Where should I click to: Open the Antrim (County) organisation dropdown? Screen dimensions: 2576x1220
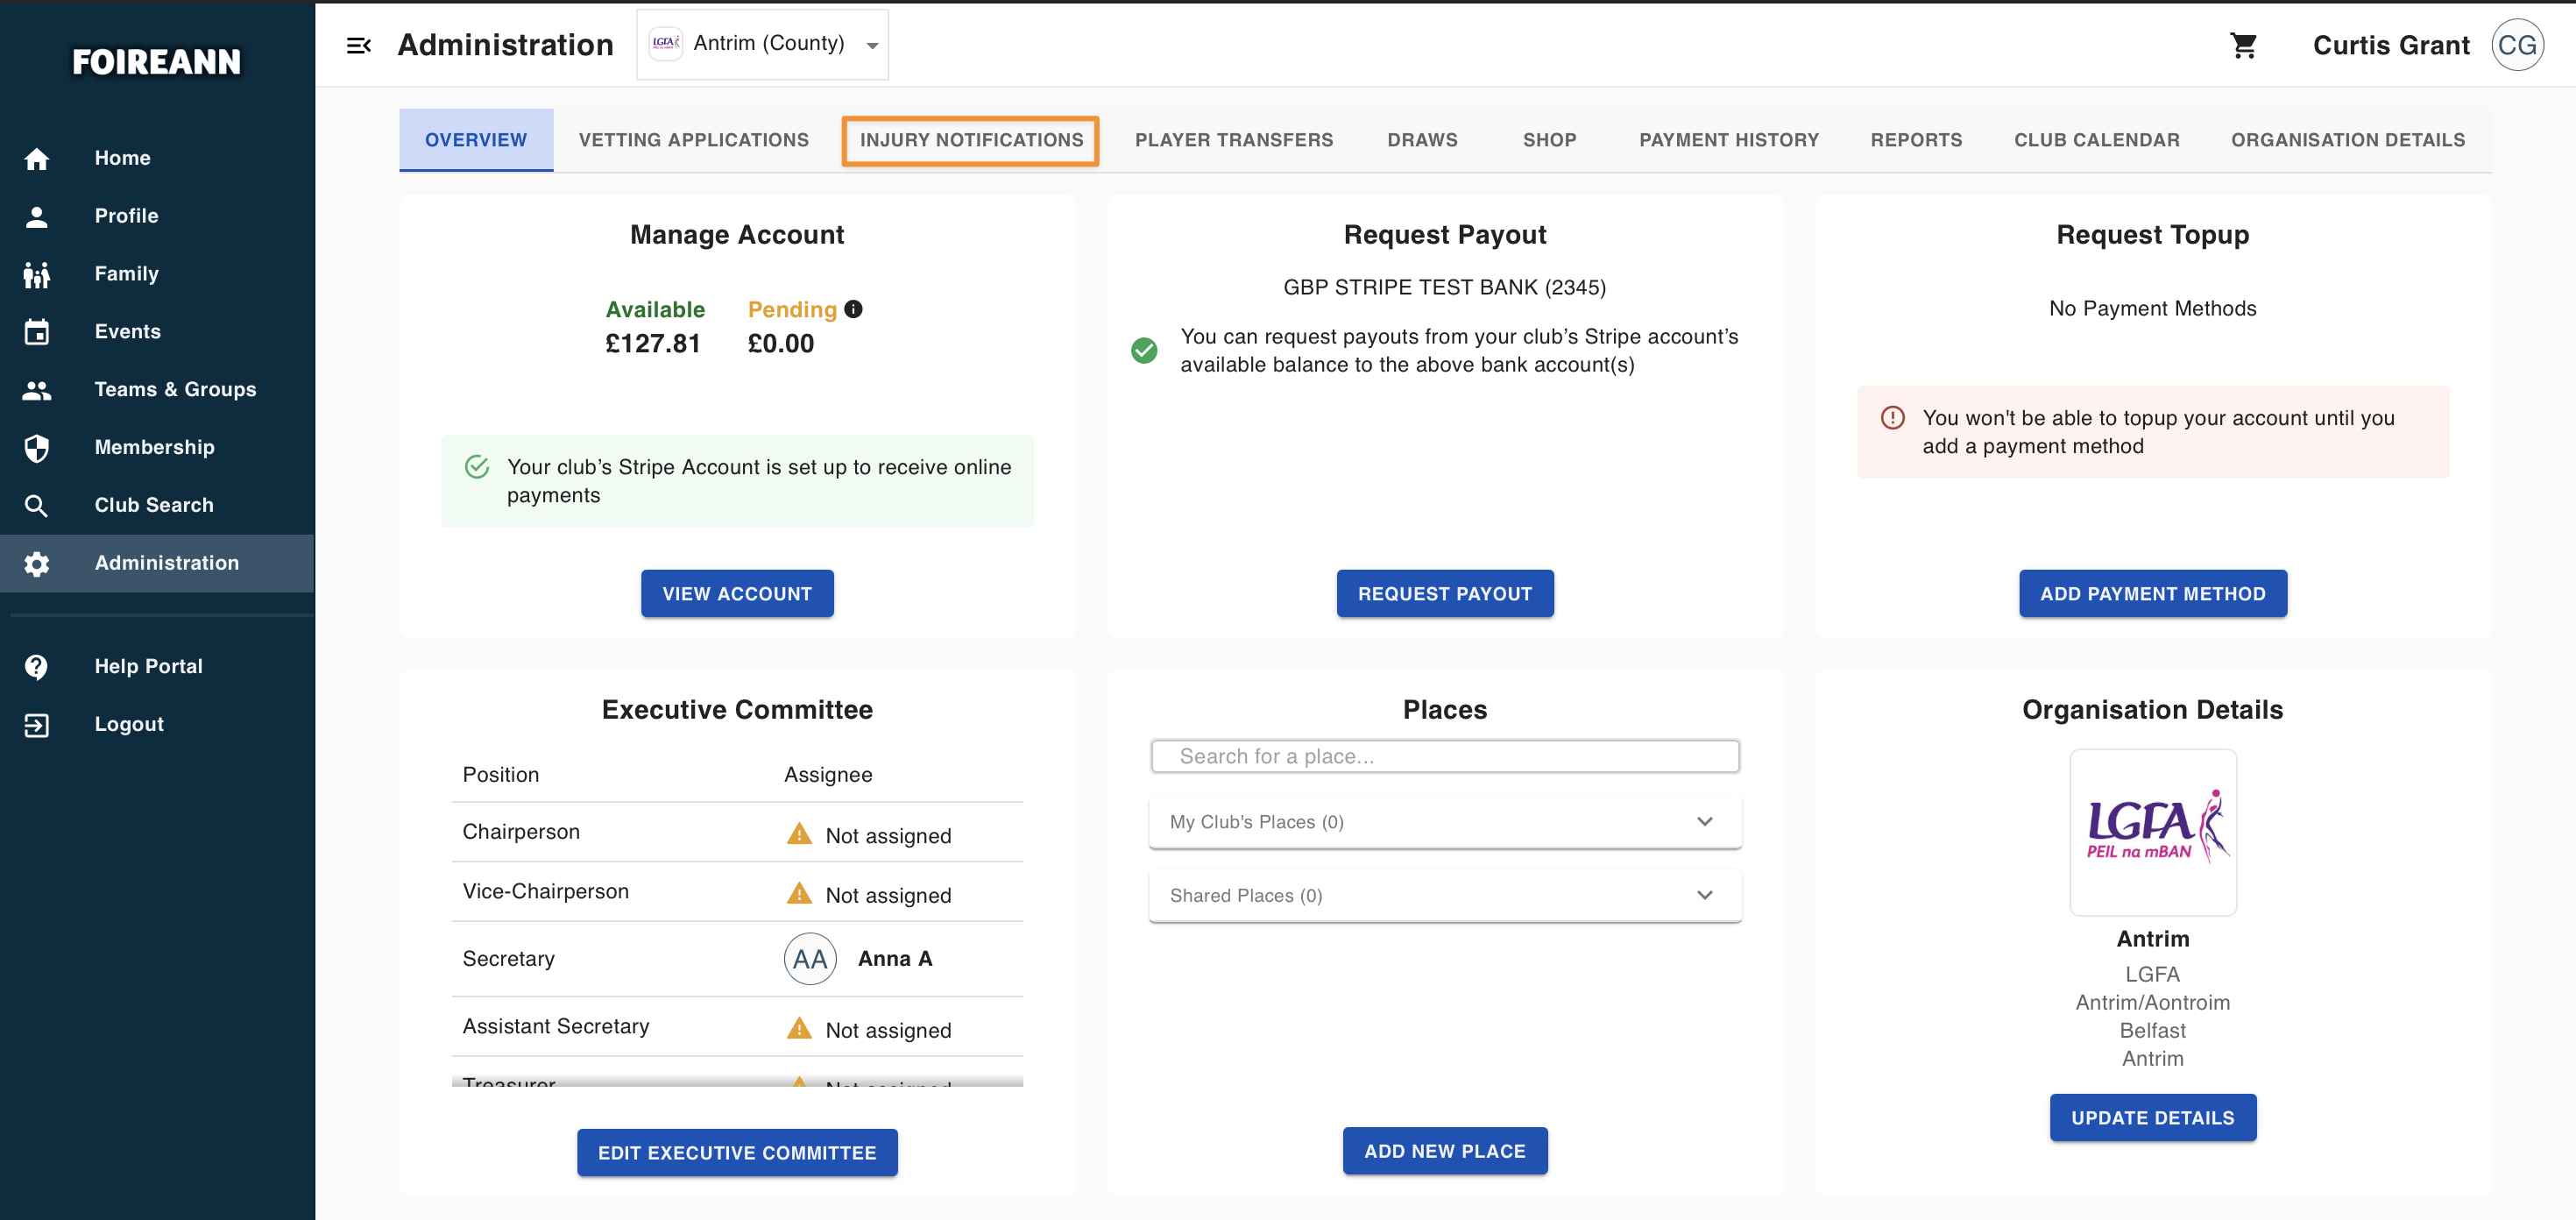tap(762, 44)
